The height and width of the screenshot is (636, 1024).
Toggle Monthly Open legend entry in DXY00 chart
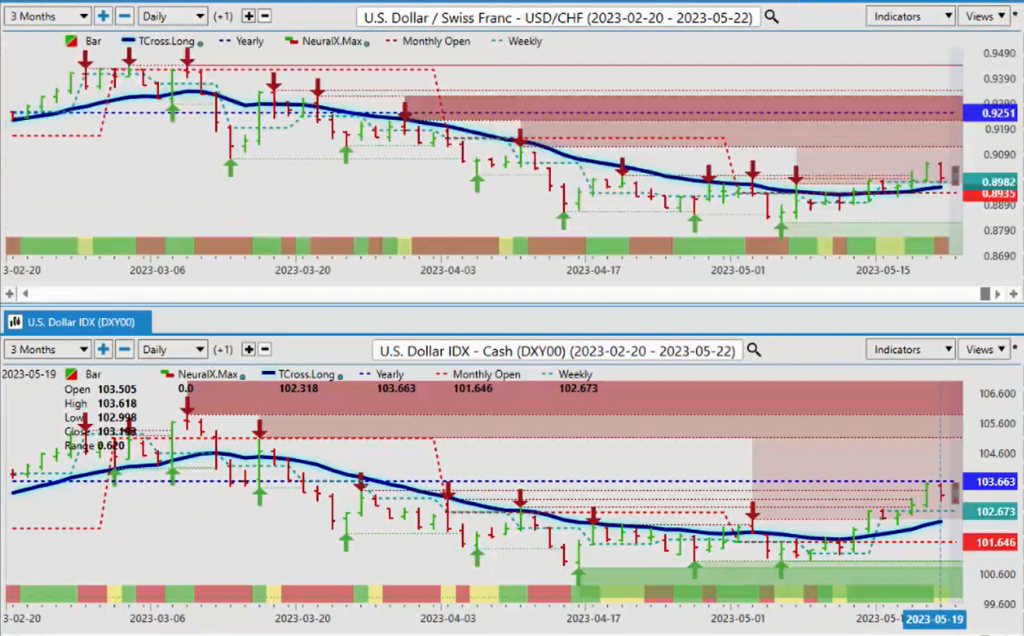click(x=478, y=375)
